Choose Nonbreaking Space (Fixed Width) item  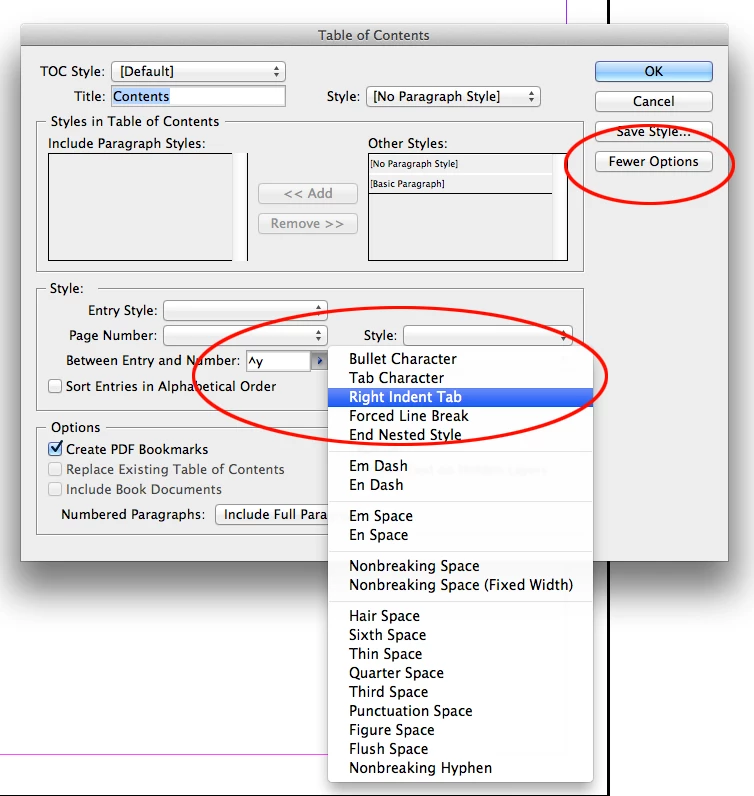click(460, 585)
